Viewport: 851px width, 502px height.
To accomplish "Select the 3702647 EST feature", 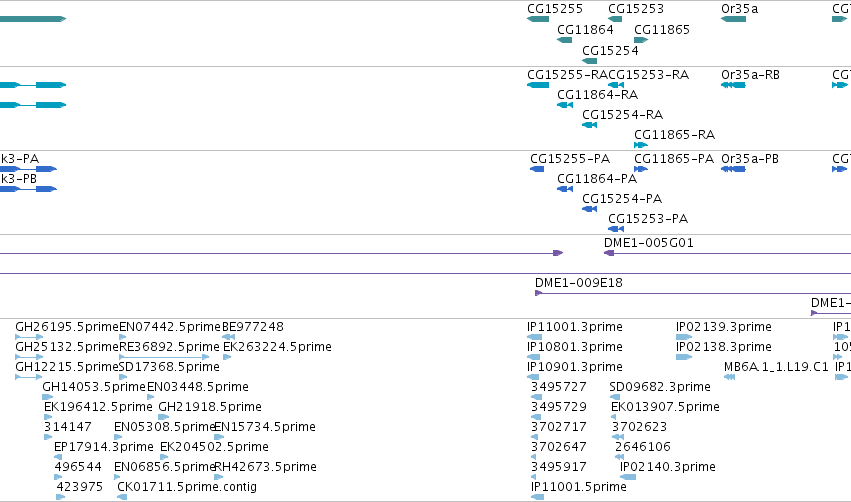I will click(535, 457).
